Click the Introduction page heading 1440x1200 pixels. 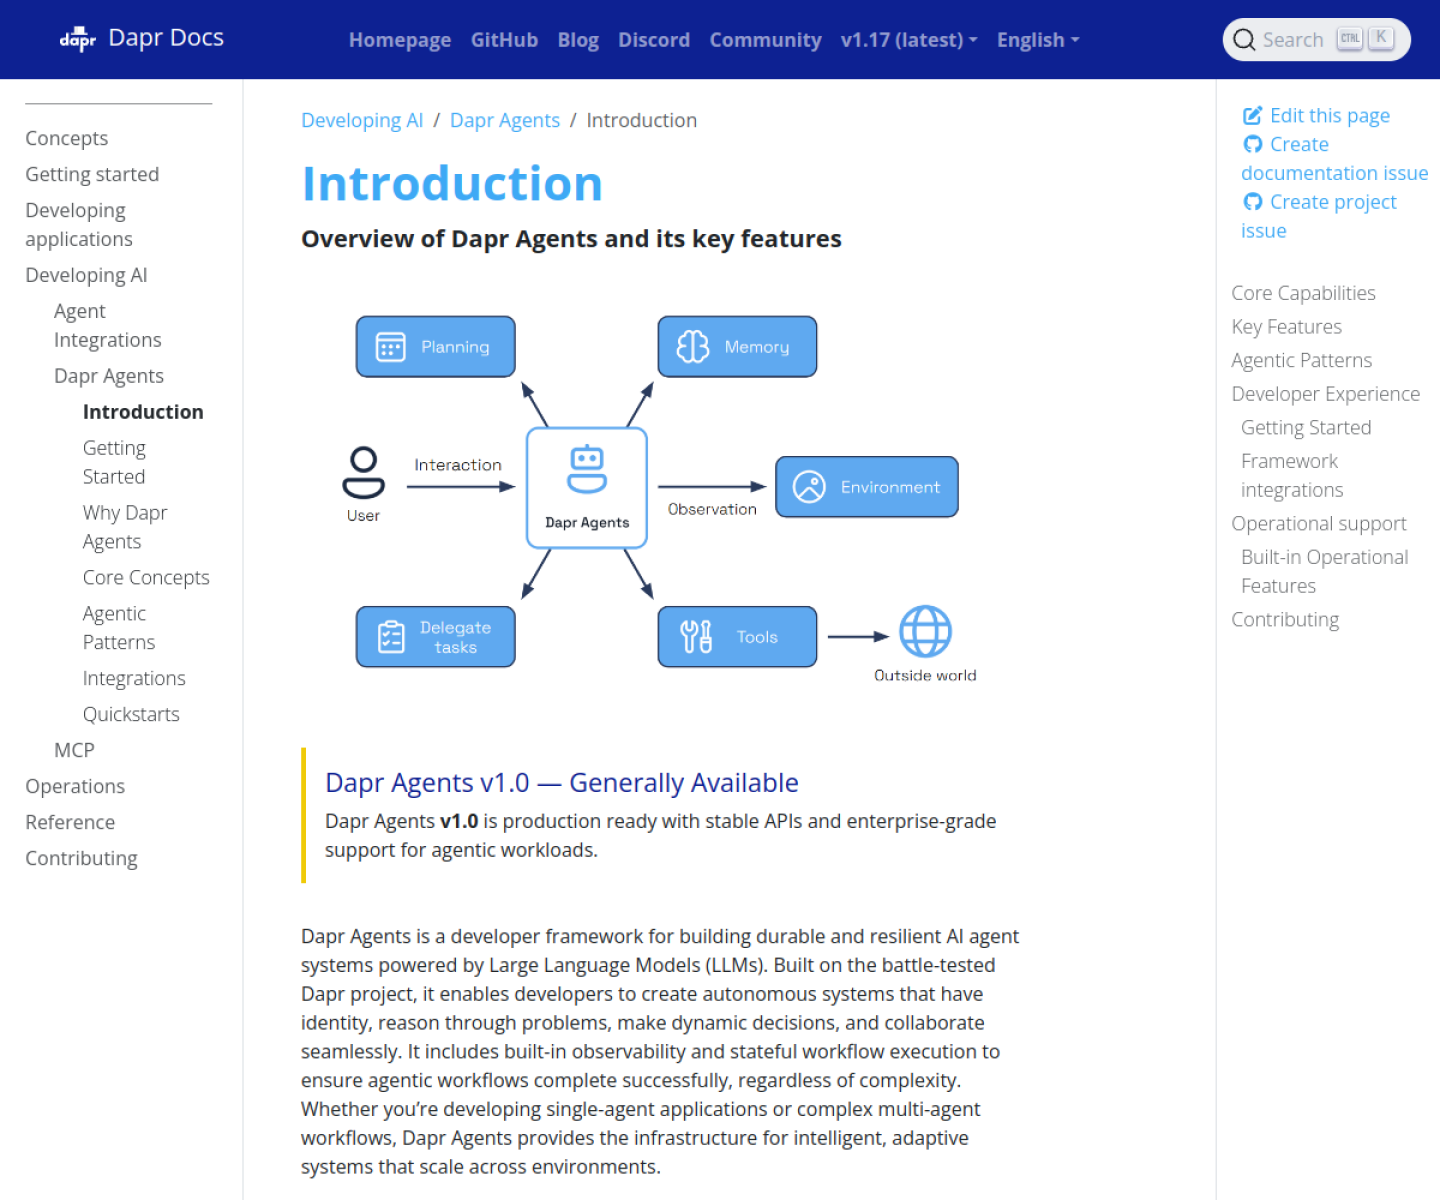452,184
